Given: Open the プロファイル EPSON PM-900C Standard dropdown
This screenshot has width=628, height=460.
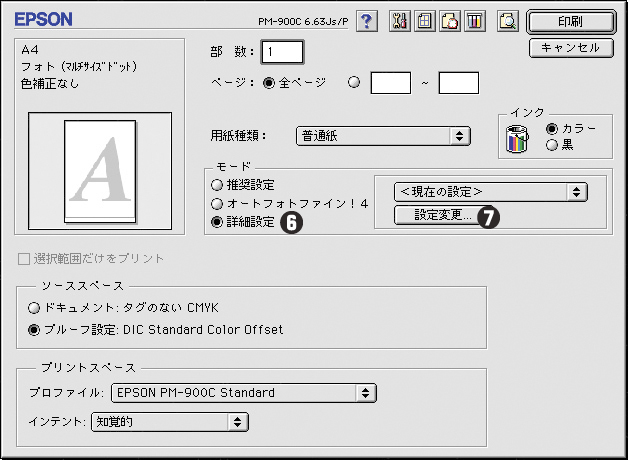Looking at the screenshot, I should pos(244,393).
